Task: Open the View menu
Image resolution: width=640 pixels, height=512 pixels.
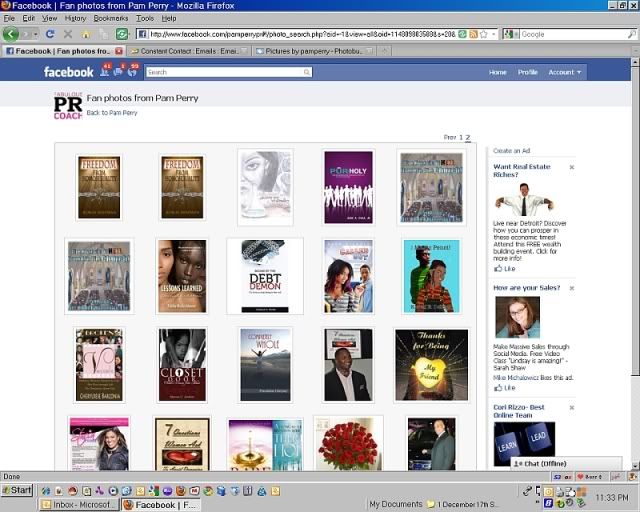Action: pos(49,18)
